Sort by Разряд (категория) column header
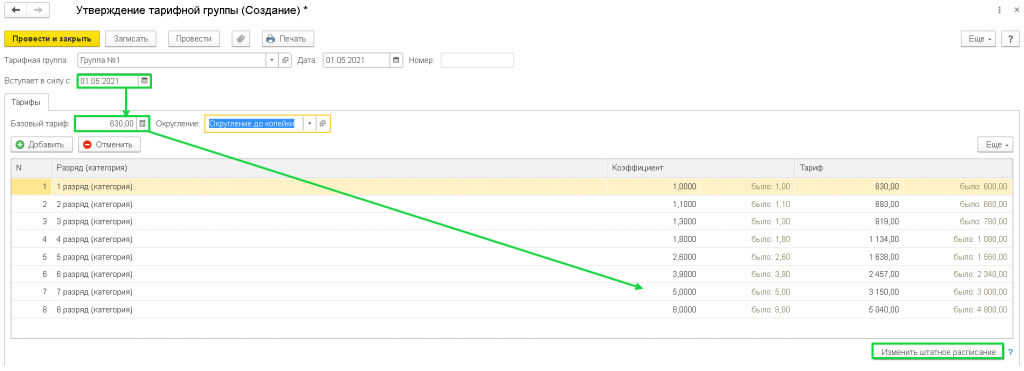Screen dimensions: 1024x371 point(329,168)
